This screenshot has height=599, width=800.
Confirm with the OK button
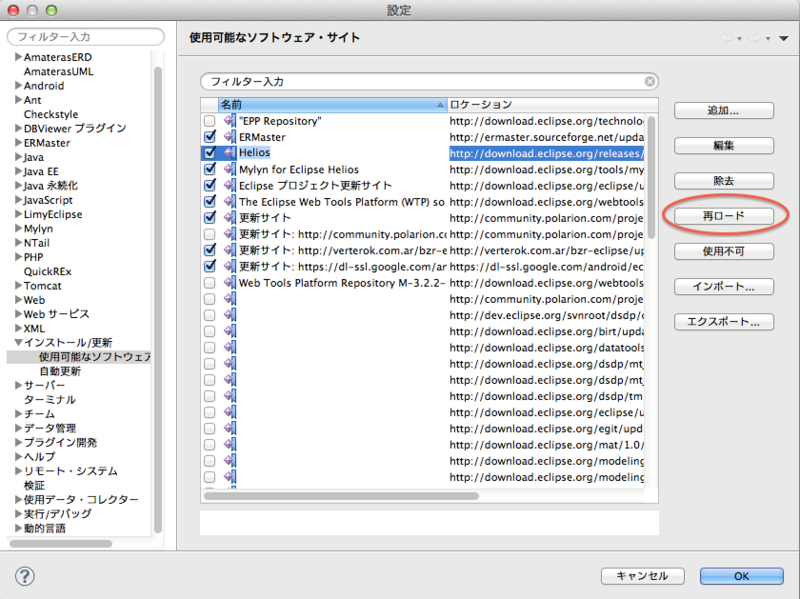coord(741,576)
